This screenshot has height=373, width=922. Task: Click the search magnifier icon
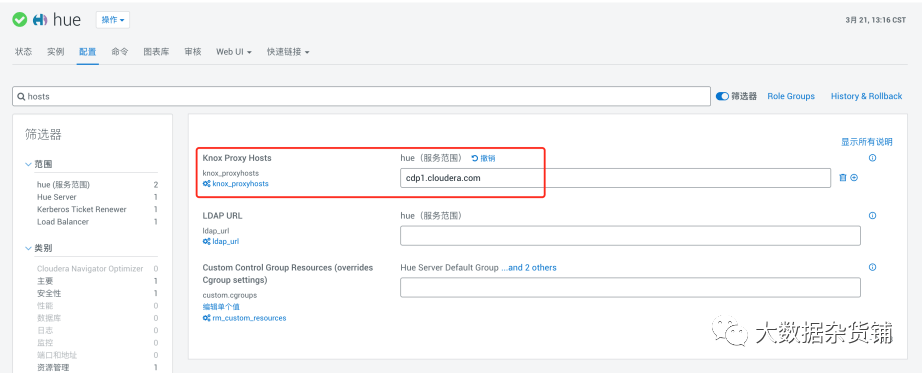[x=21, y=96]
